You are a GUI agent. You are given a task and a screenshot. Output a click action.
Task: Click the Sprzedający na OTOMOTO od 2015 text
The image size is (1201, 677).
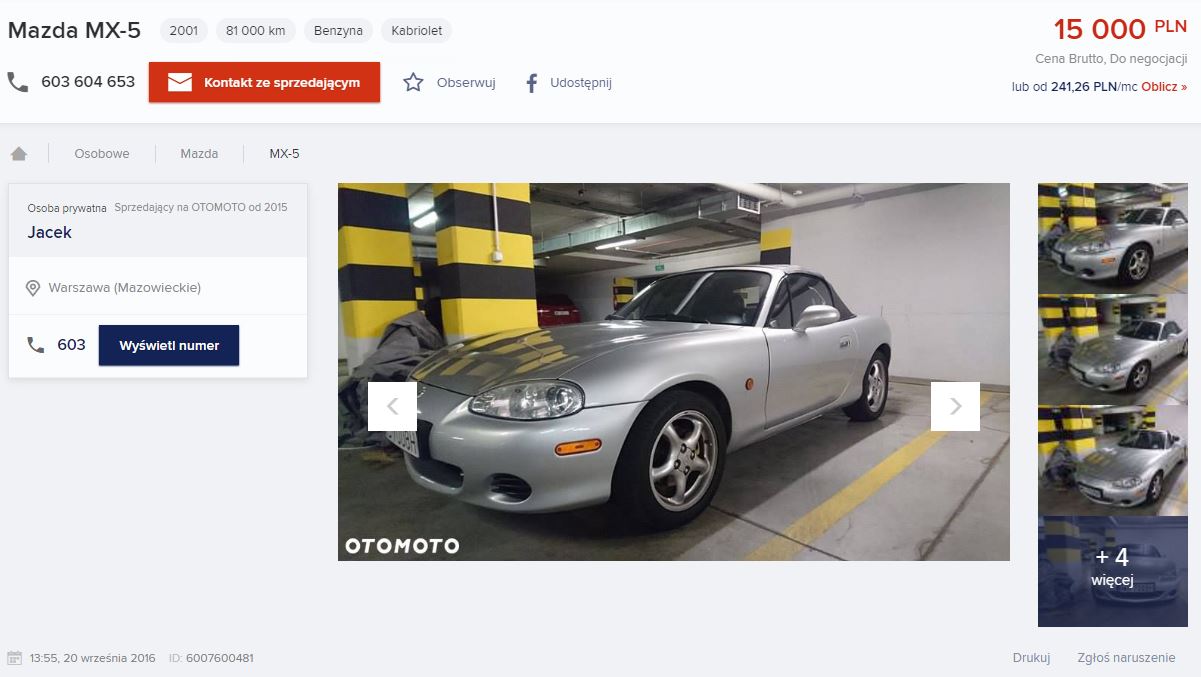point(201,208)
